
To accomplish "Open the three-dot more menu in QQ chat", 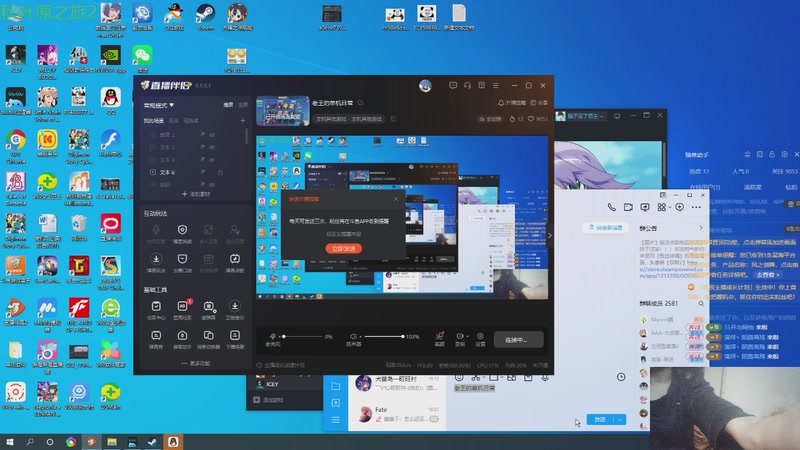I will click(x=696, y=207).
